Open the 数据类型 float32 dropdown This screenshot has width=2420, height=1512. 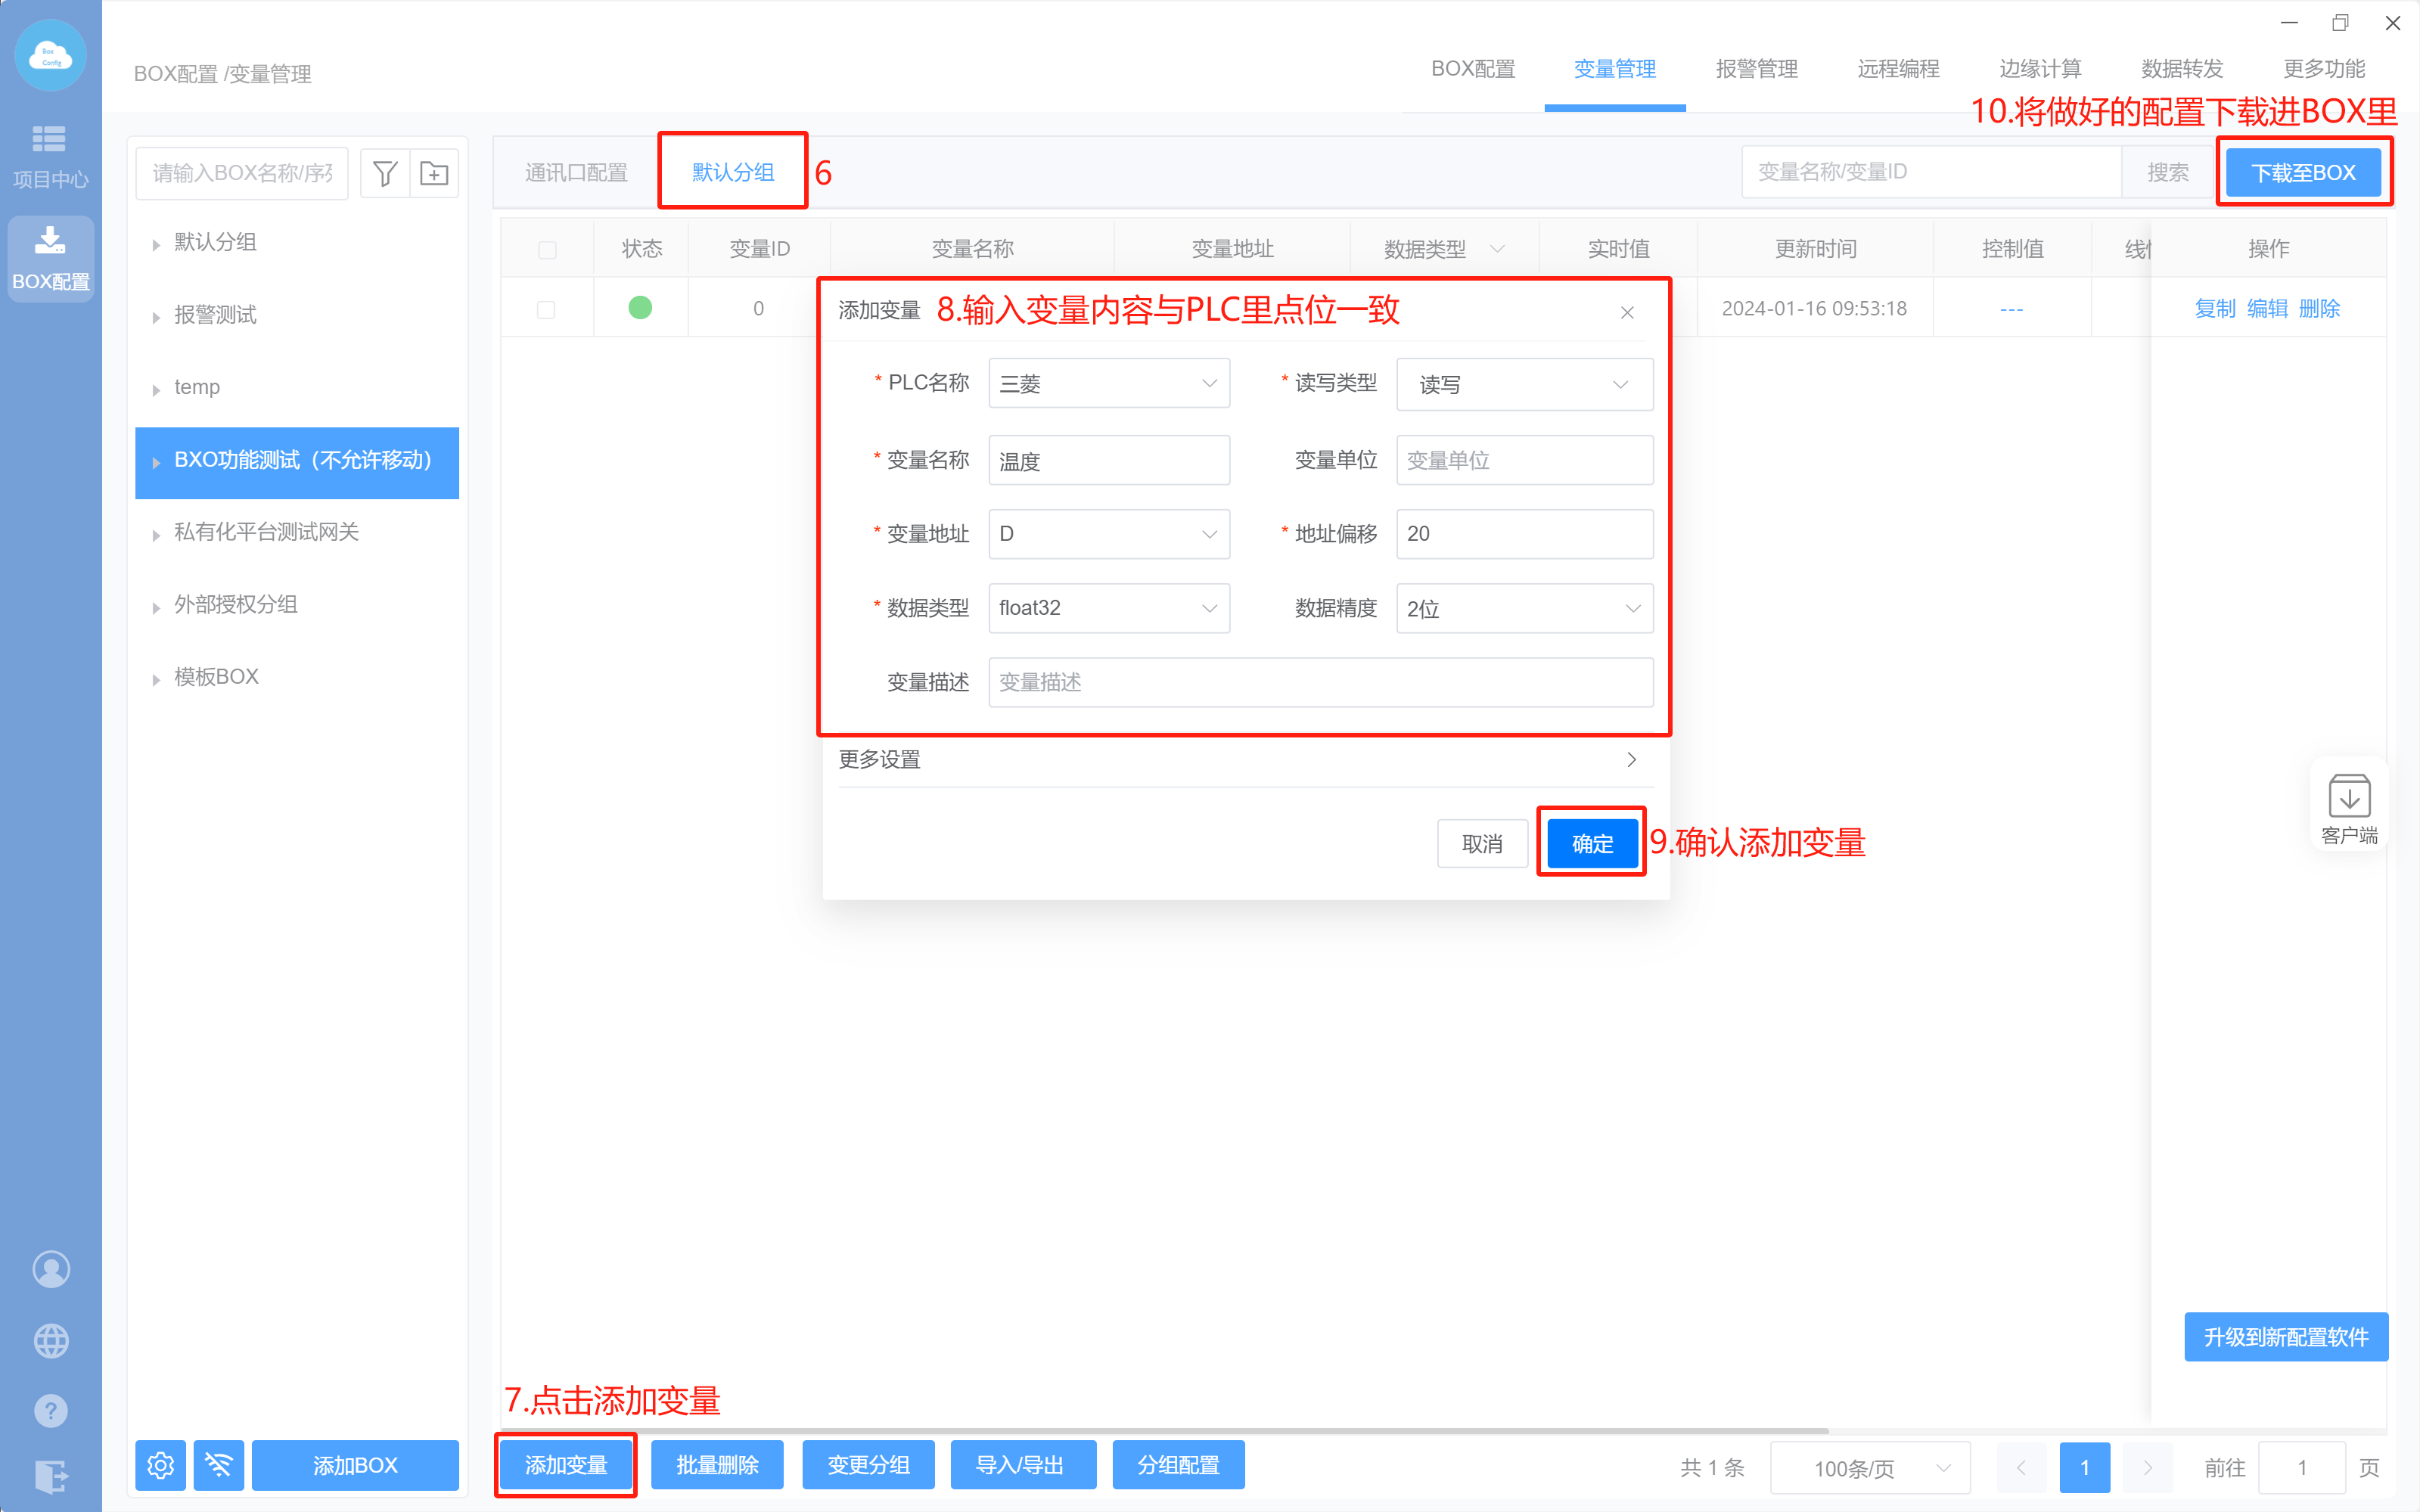pos(1108,608)
